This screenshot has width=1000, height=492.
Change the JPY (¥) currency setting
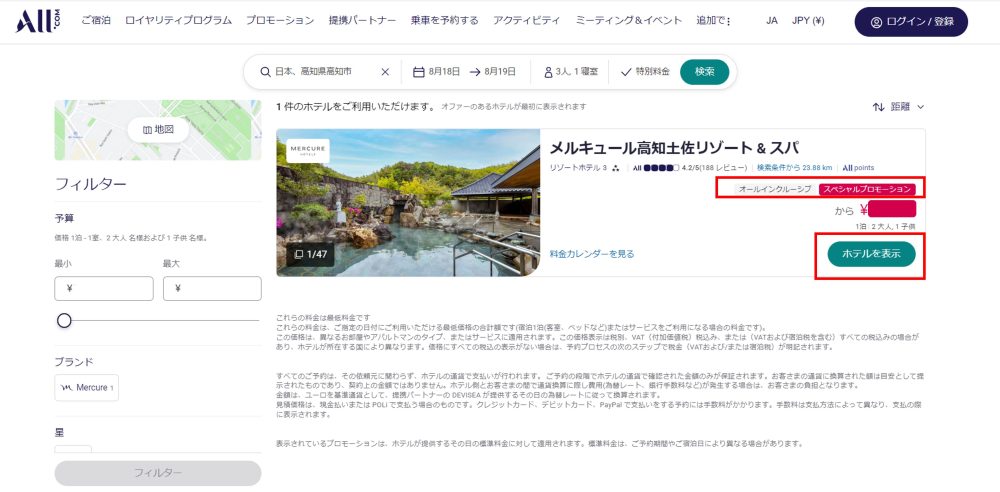pyautogui.click(x=808, y=21)
